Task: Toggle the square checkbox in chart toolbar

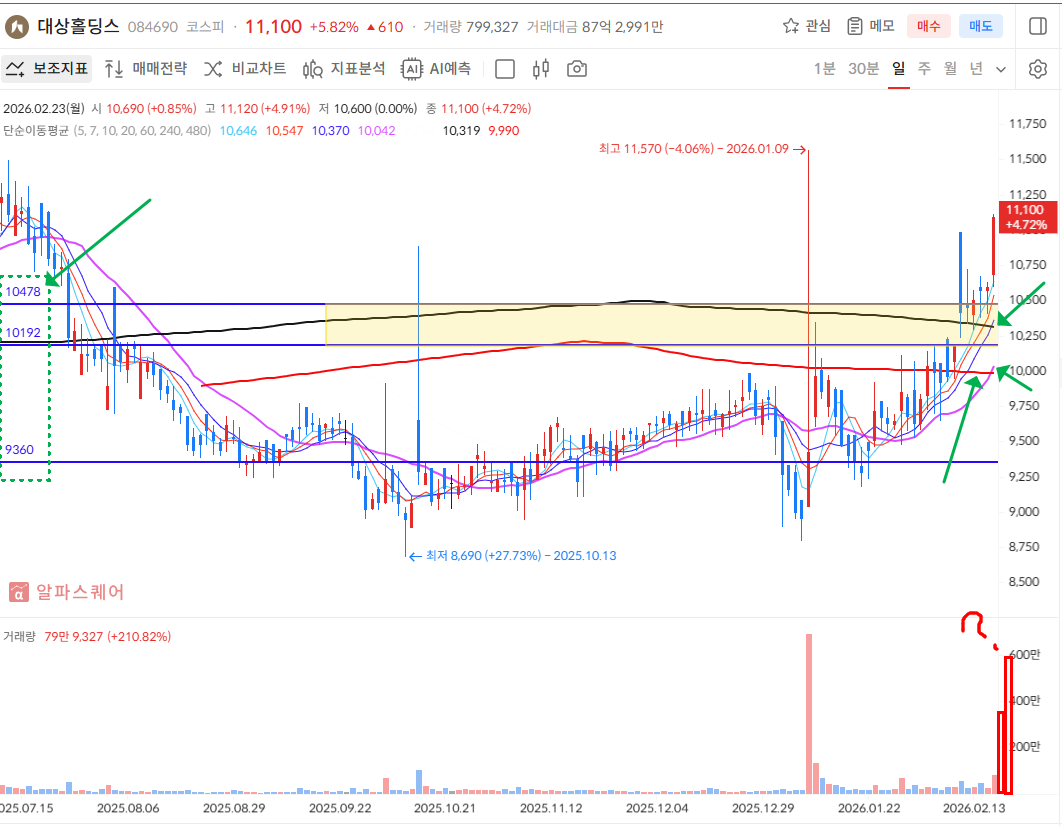Action: [x=506, y=69]
